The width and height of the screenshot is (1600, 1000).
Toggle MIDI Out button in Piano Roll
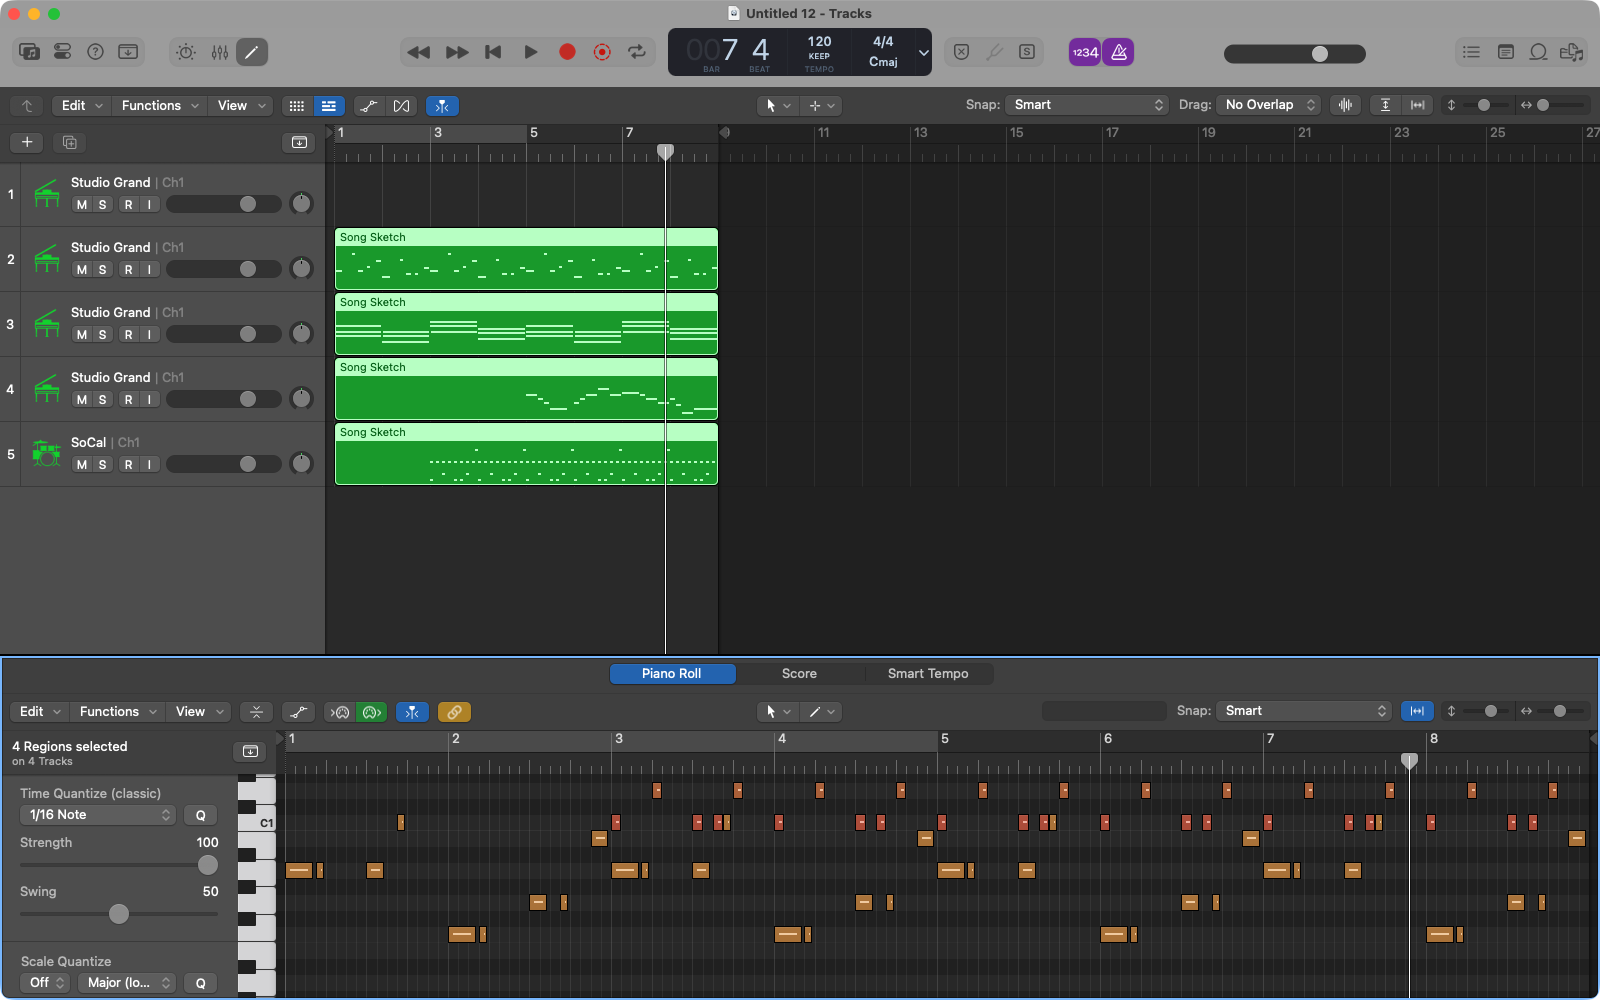(372, 712)
